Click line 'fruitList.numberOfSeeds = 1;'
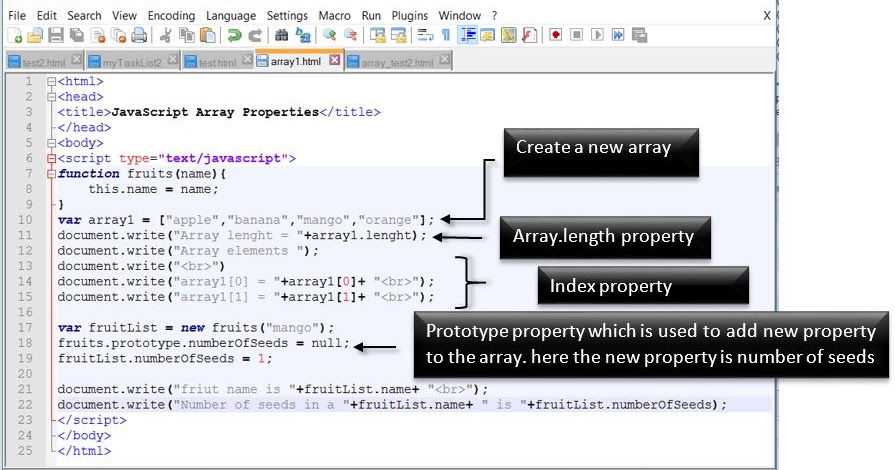The width and height of the screenshot is (895, 470). [165, 359]
